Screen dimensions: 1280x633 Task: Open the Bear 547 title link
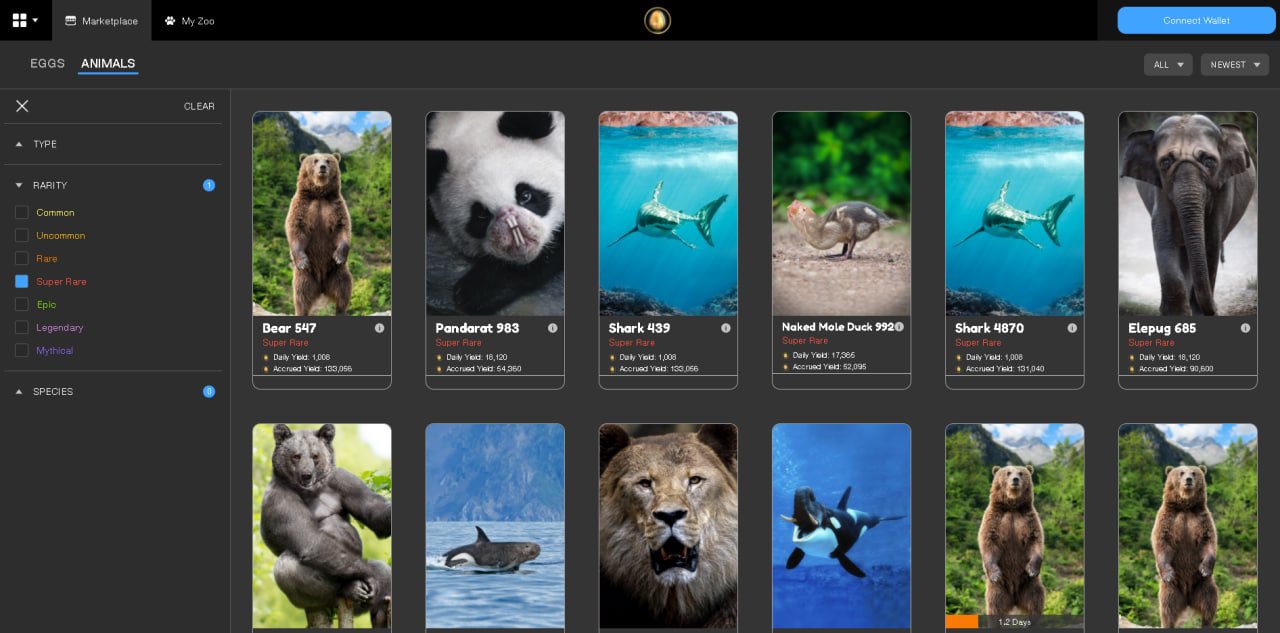click(x=289, y=328)
